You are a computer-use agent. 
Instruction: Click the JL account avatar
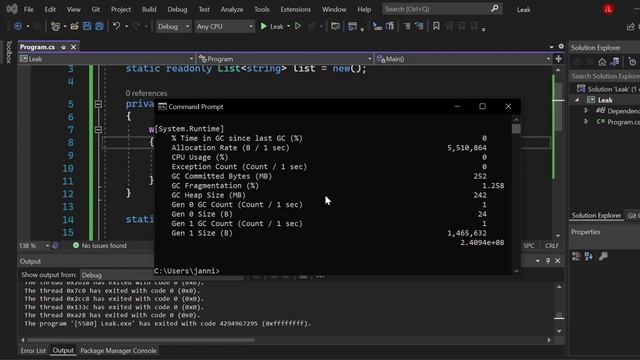click(x=608, y=9)
